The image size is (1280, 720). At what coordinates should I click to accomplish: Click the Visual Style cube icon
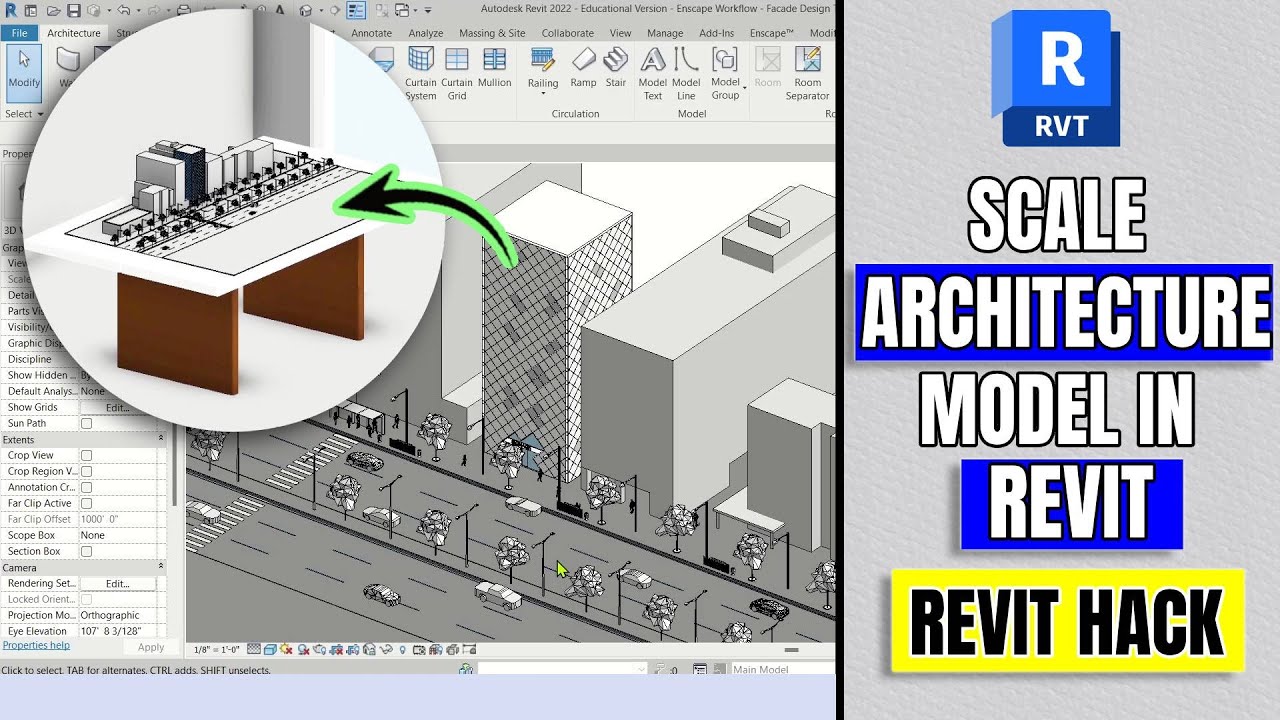270,649
